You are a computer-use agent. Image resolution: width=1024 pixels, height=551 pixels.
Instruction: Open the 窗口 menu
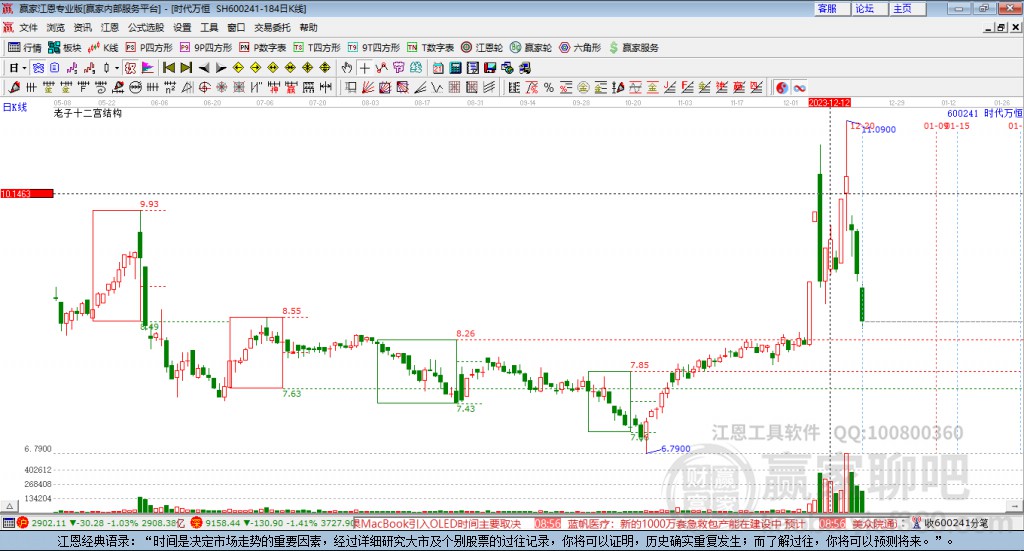(236, 27)
